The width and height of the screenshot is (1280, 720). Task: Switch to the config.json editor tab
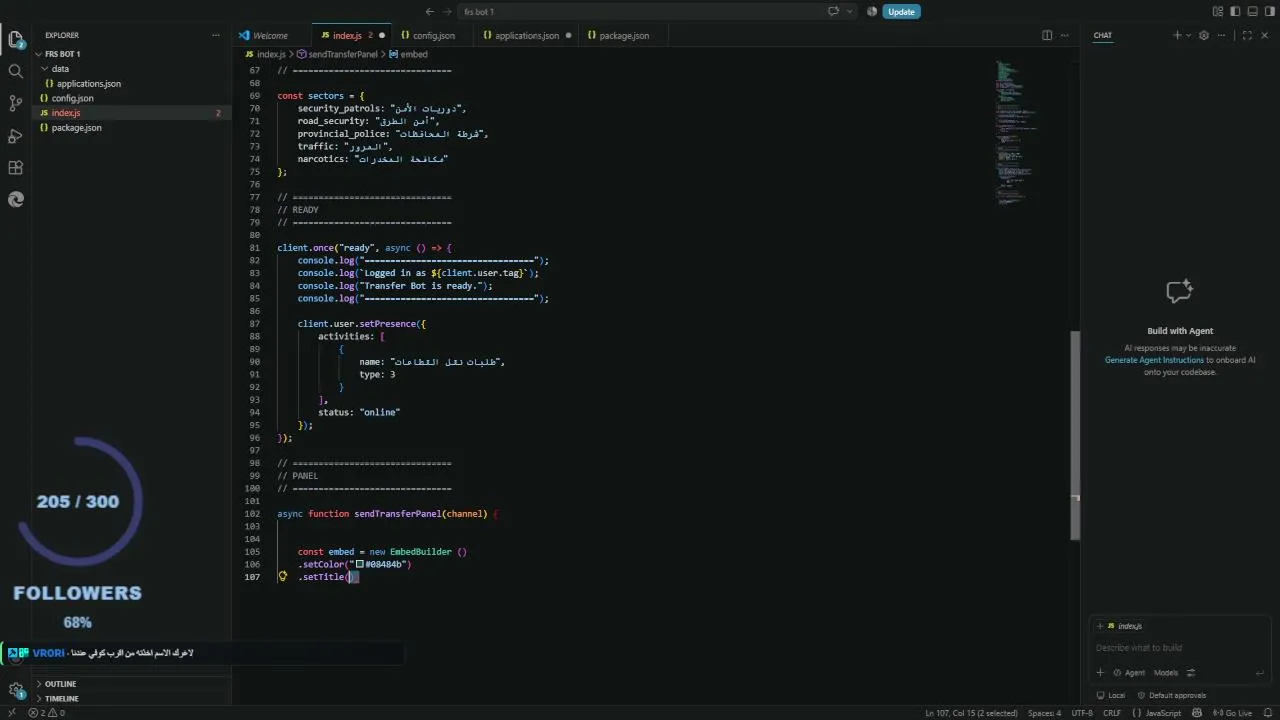433,35
